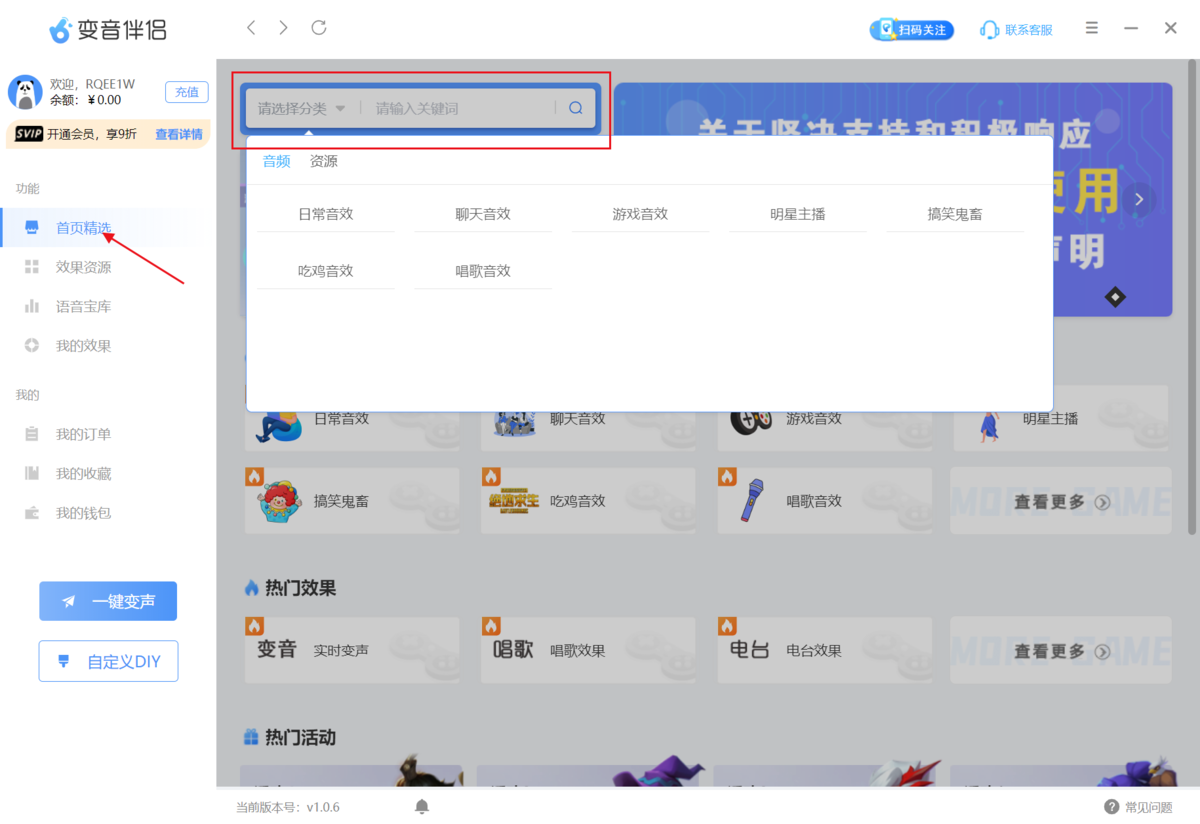Click the 充值 recharge button
The width and height of the screenshot is (1200, 824).
(187, 92)
